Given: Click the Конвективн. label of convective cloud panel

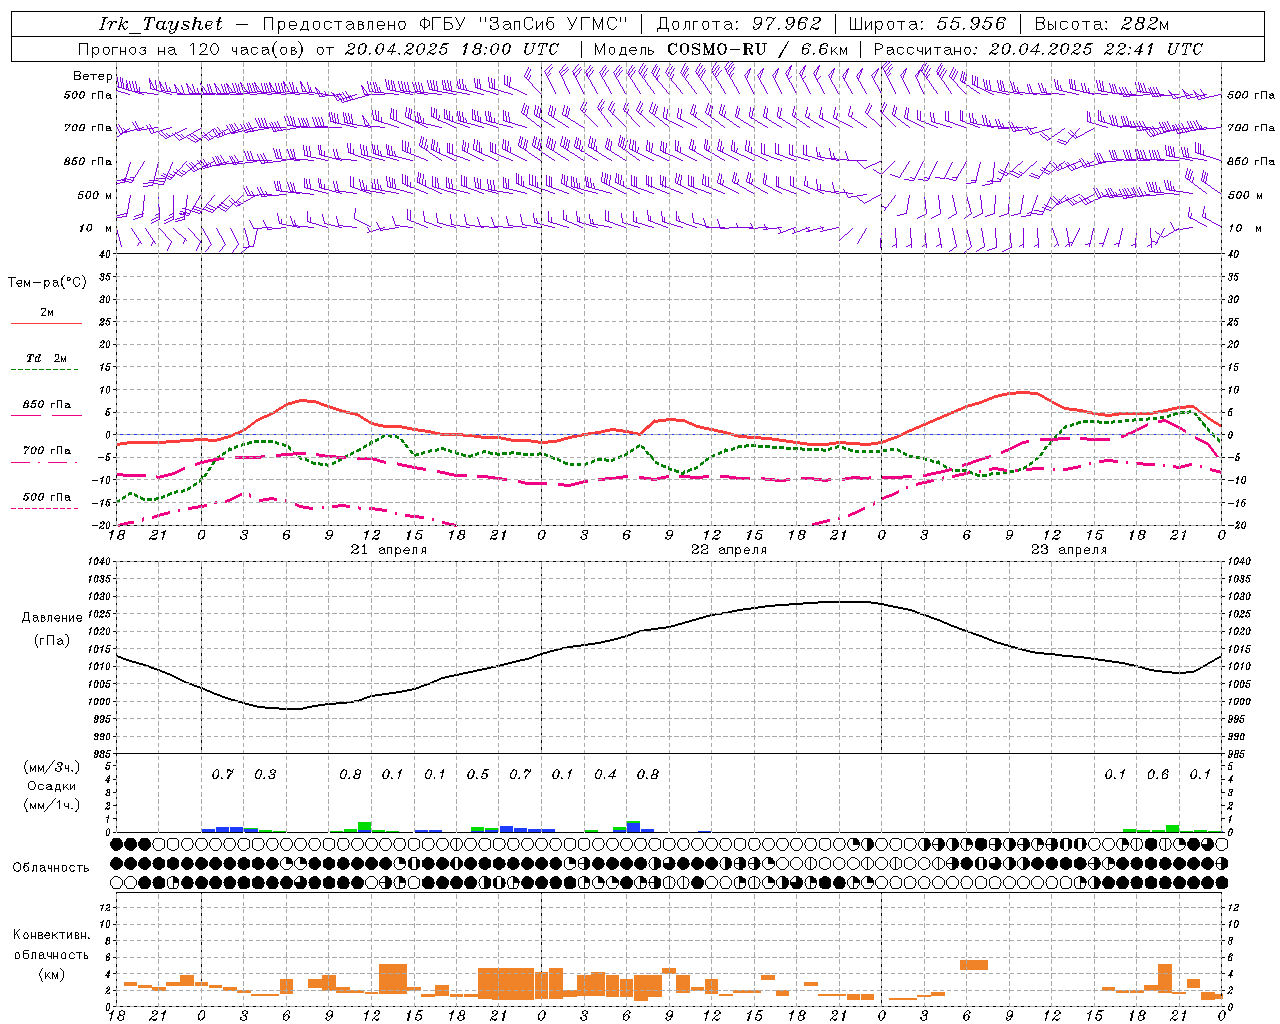Looking at the screenshot, I should coord(52,935).
